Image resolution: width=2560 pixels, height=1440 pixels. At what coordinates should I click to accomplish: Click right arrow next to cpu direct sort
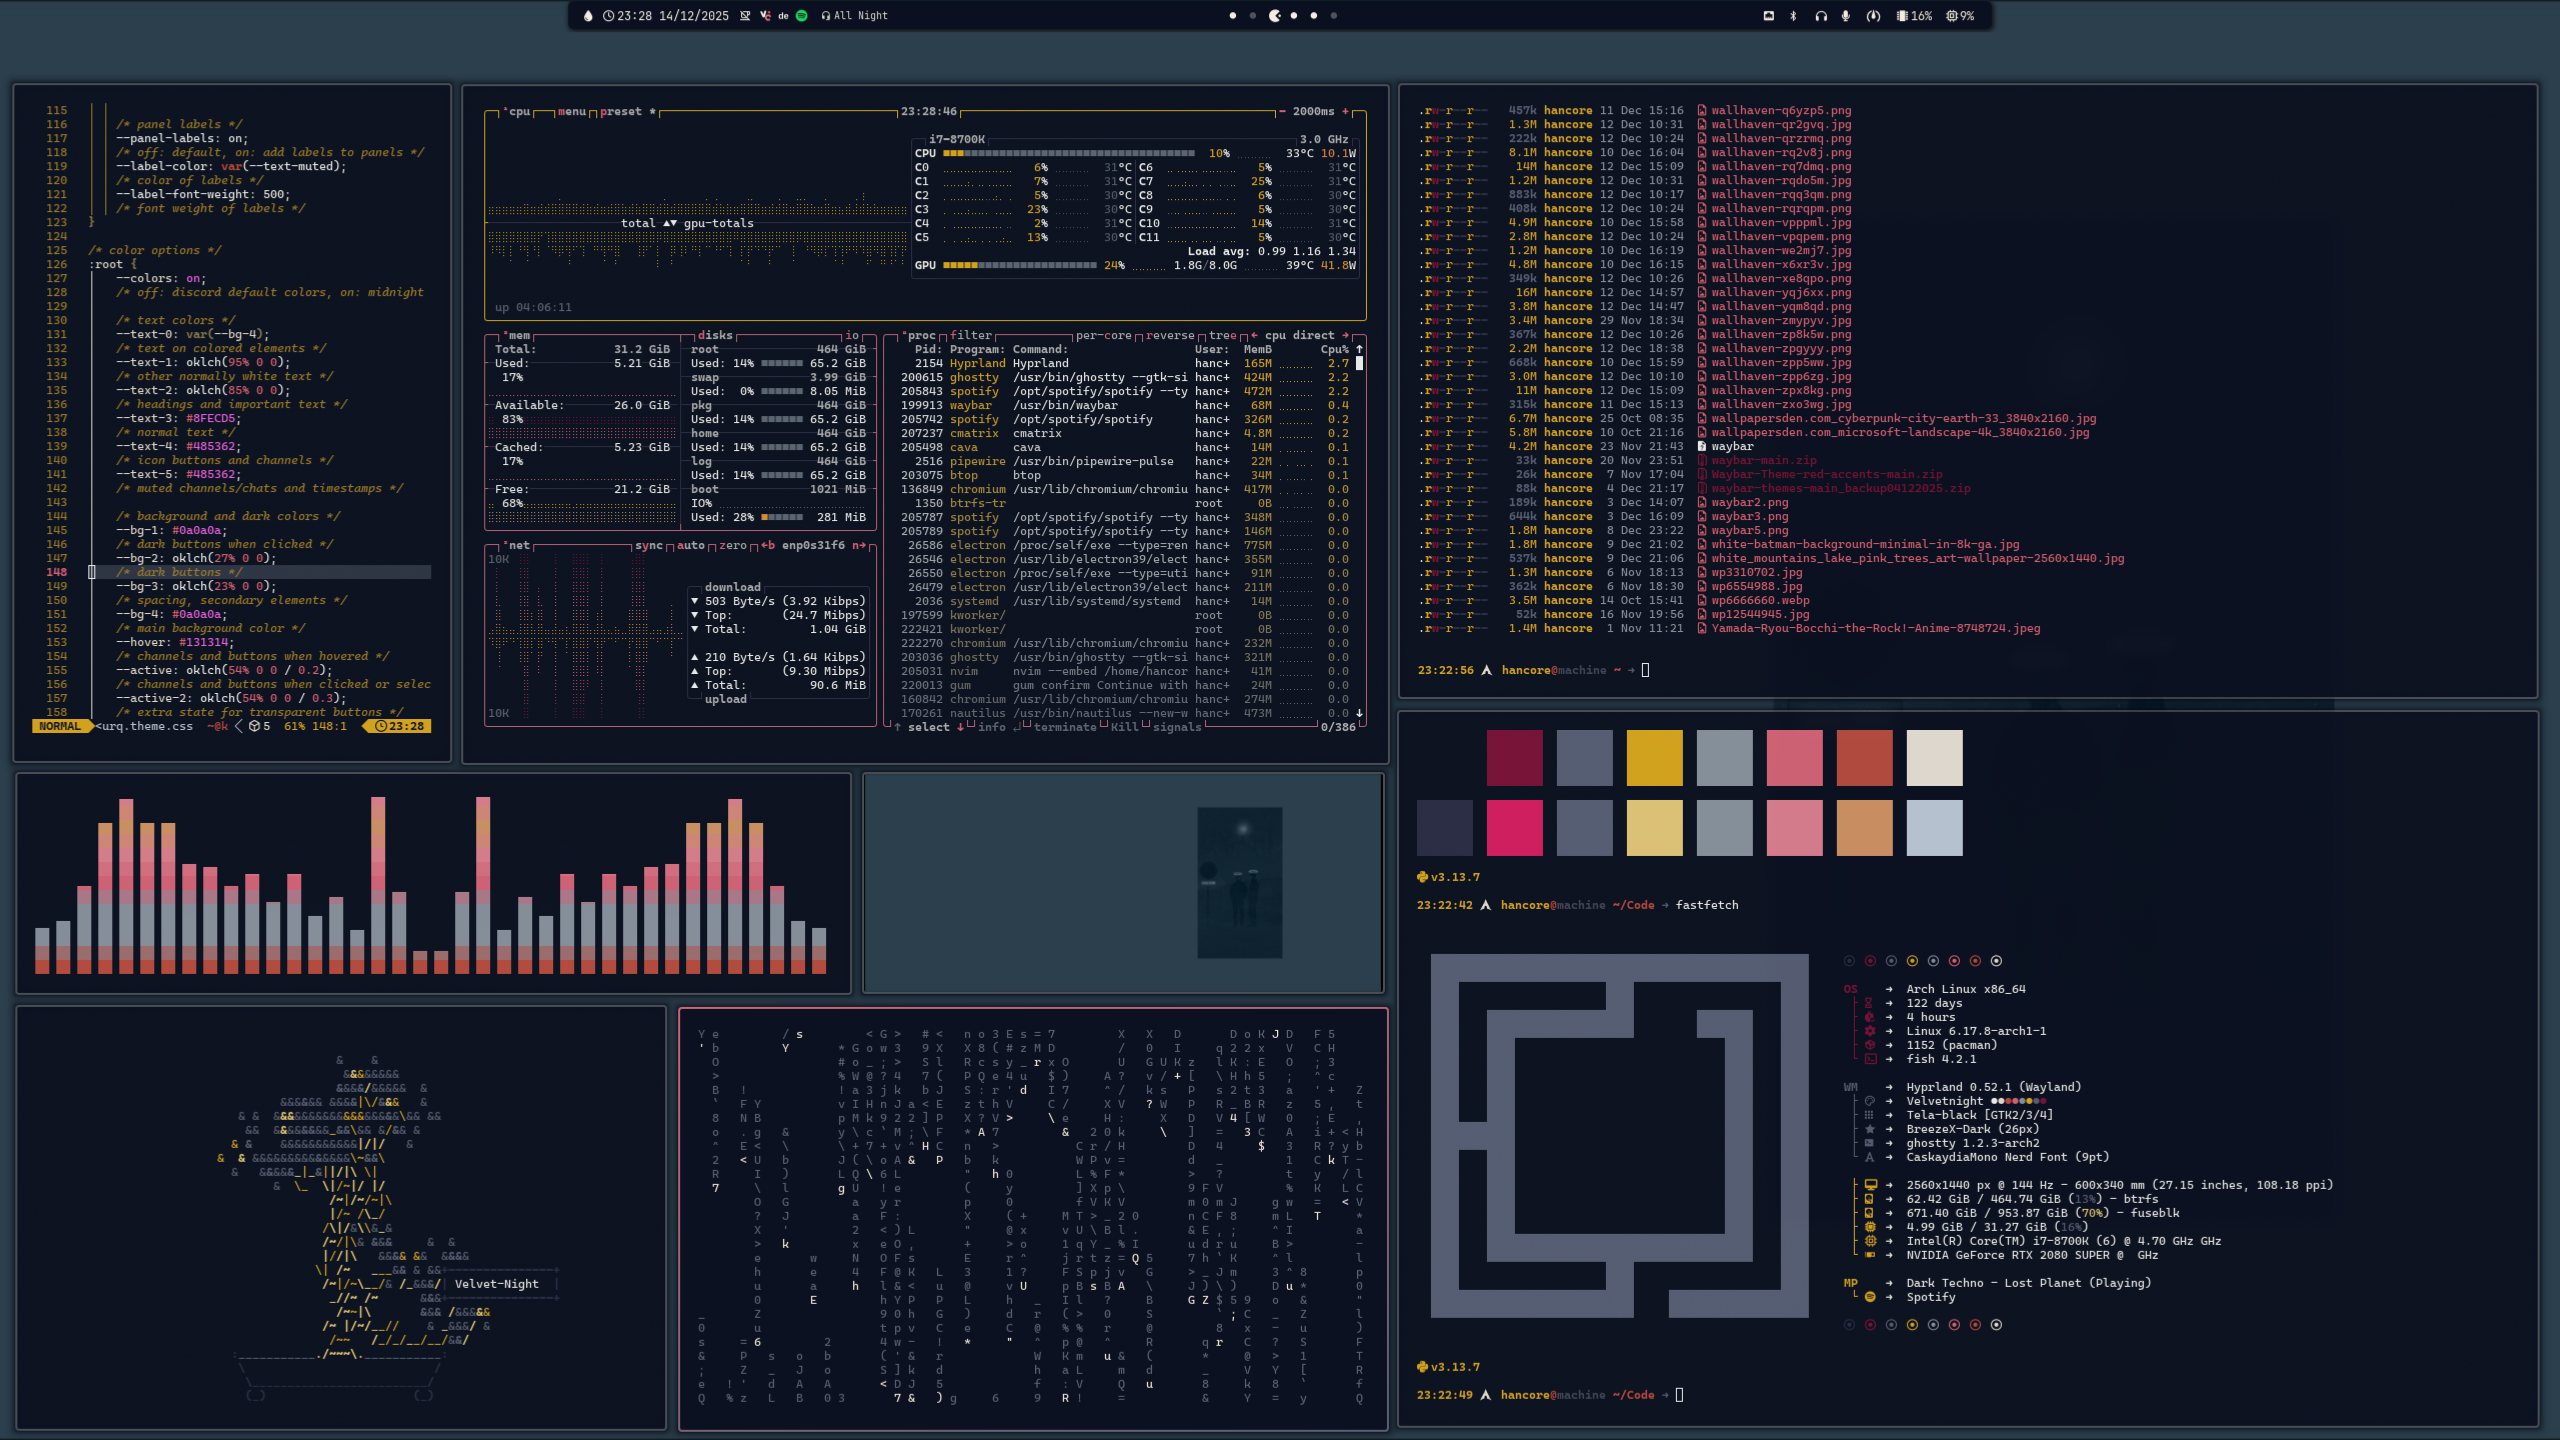click(1346, 336)
